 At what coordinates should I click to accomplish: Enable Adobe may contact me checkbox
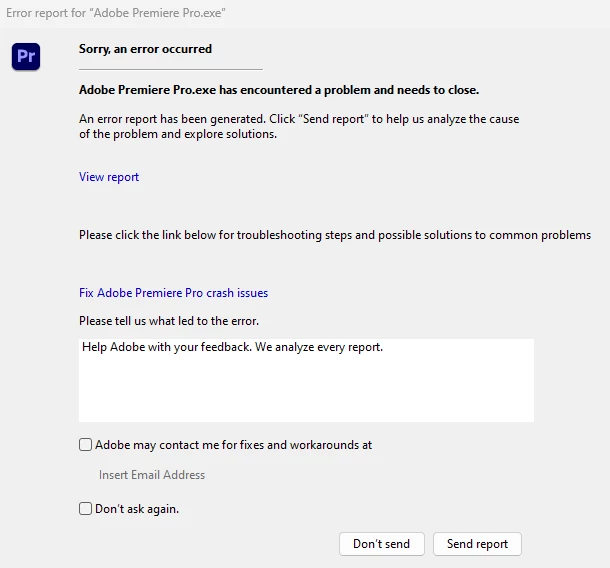86,444
